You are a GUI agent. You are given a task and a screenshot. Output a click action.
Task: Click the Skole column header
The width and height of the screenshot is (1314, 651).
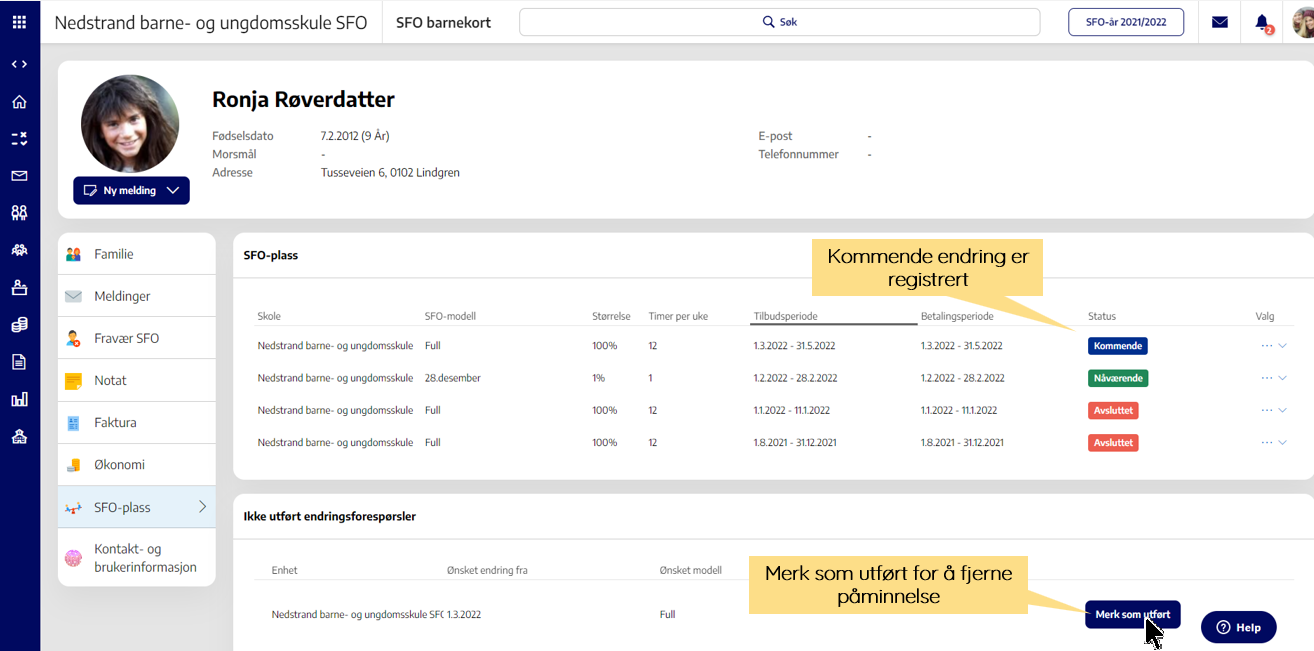click(x=269, y=316)
